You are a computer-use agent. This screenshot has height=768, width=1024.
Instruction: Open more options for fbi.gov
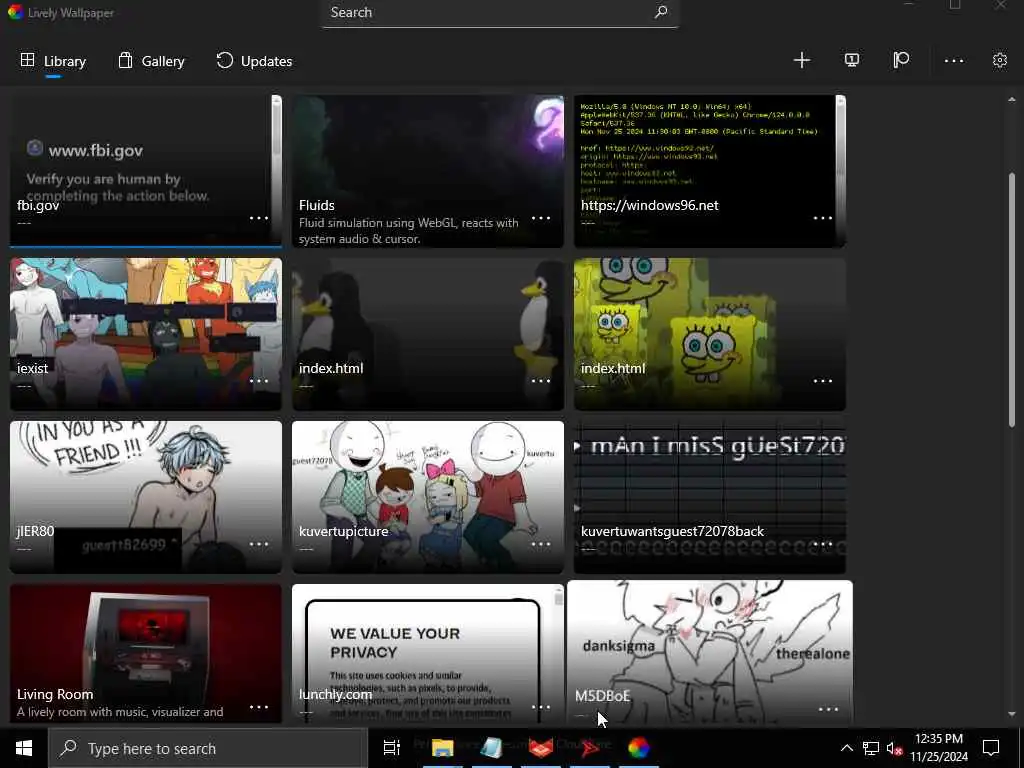point(259,218)
